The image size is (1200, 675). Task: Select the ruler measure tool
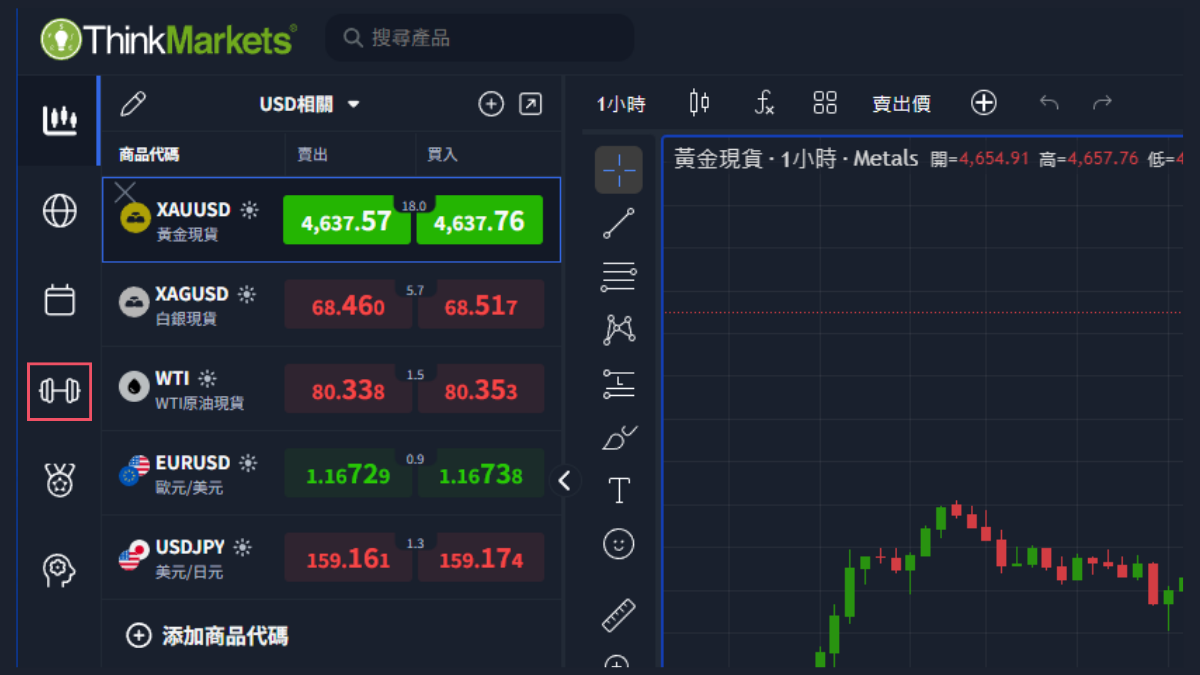click(619, 615)
